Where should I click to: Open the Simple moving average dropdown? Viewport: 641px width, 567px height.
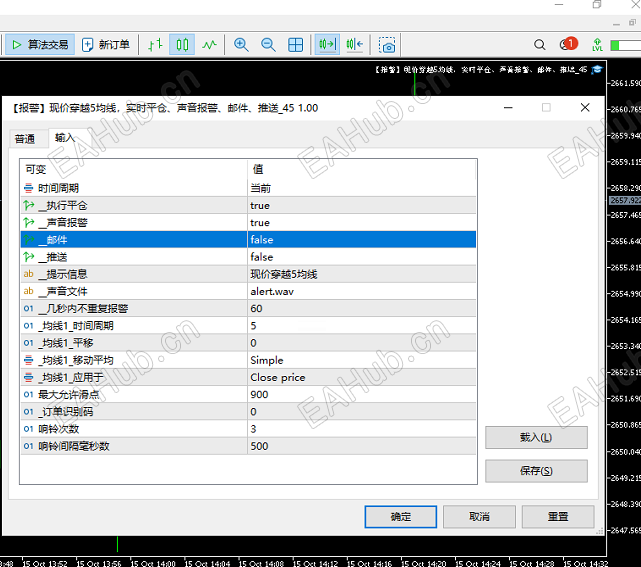pos(362,360)
